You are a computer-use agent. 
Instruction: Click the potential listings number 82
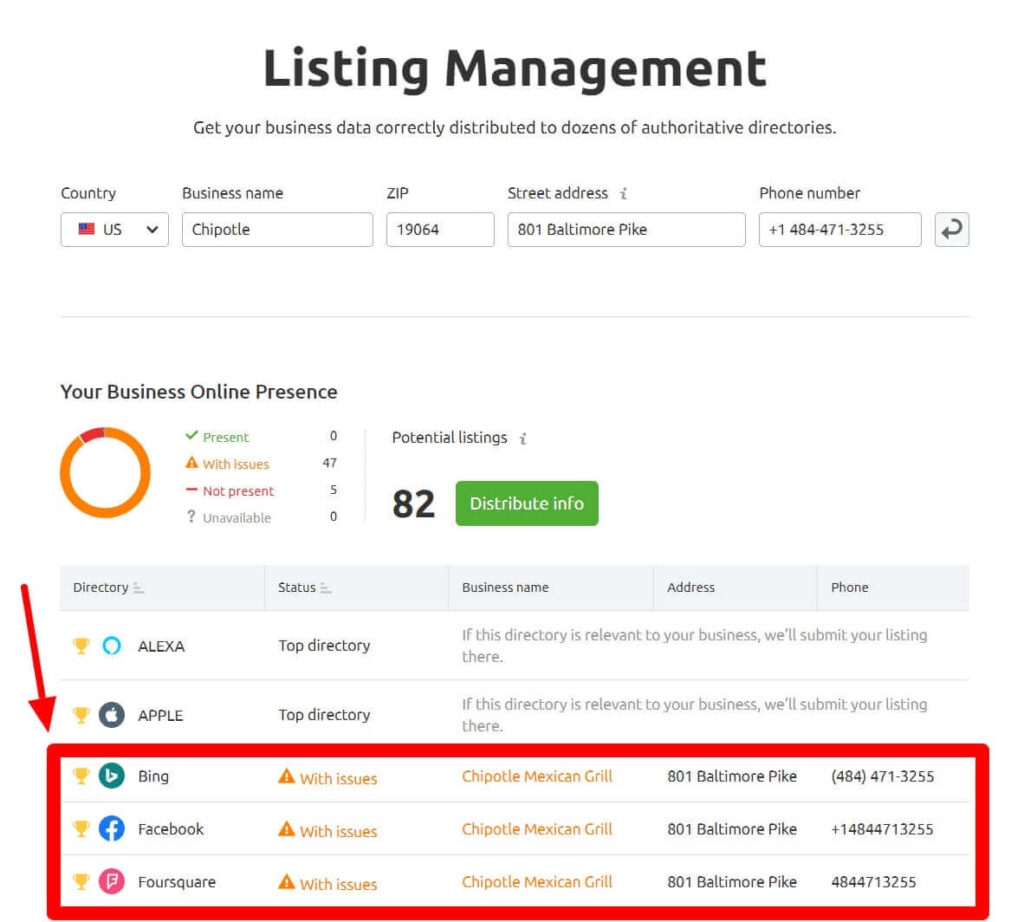click(413, 504)
